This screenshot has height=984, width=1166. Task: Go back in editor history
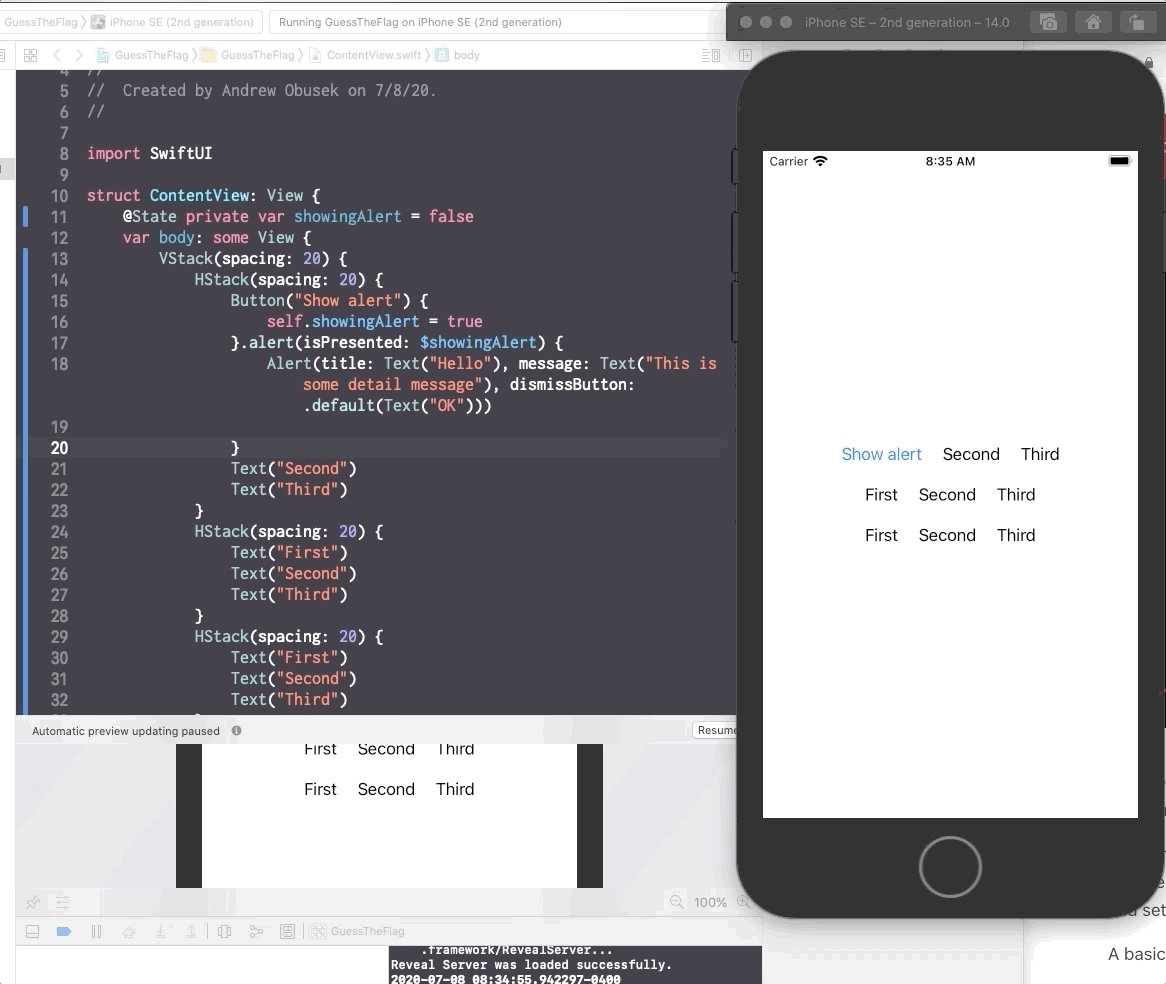point(57,55)
